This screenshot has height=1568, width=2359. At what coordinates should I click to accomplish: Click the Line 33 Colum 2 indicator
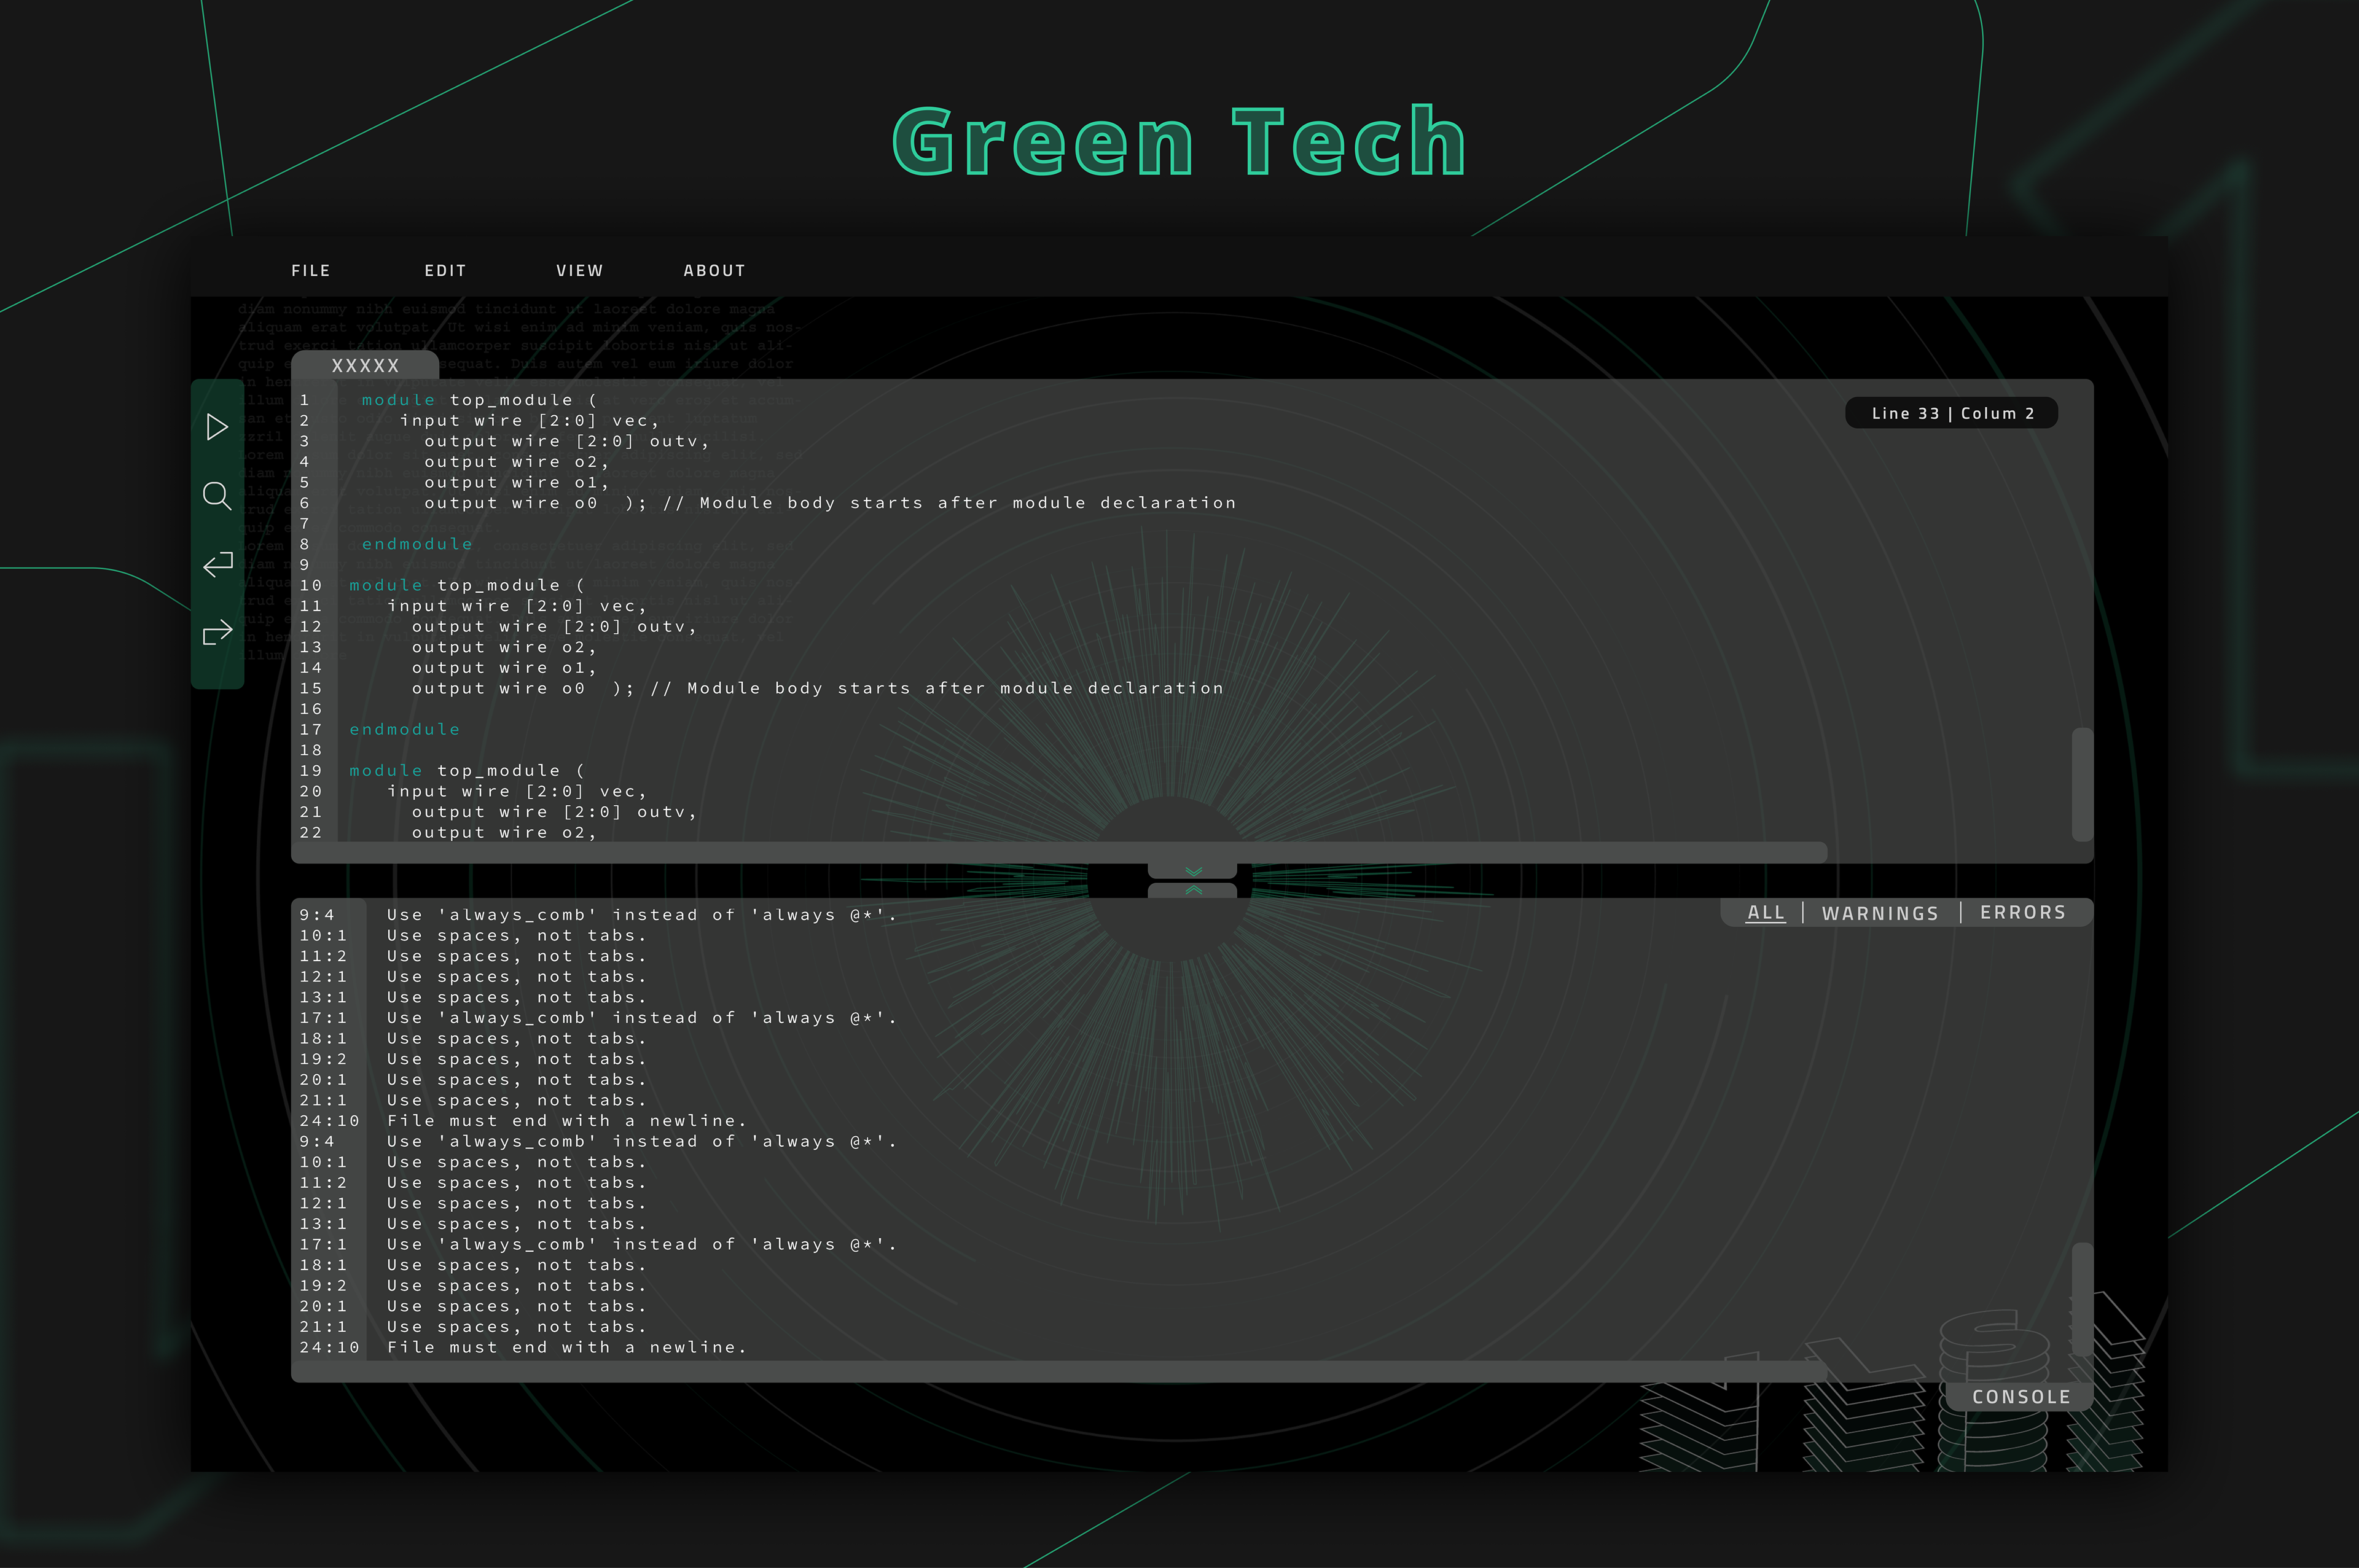(x=1951, y=413)
